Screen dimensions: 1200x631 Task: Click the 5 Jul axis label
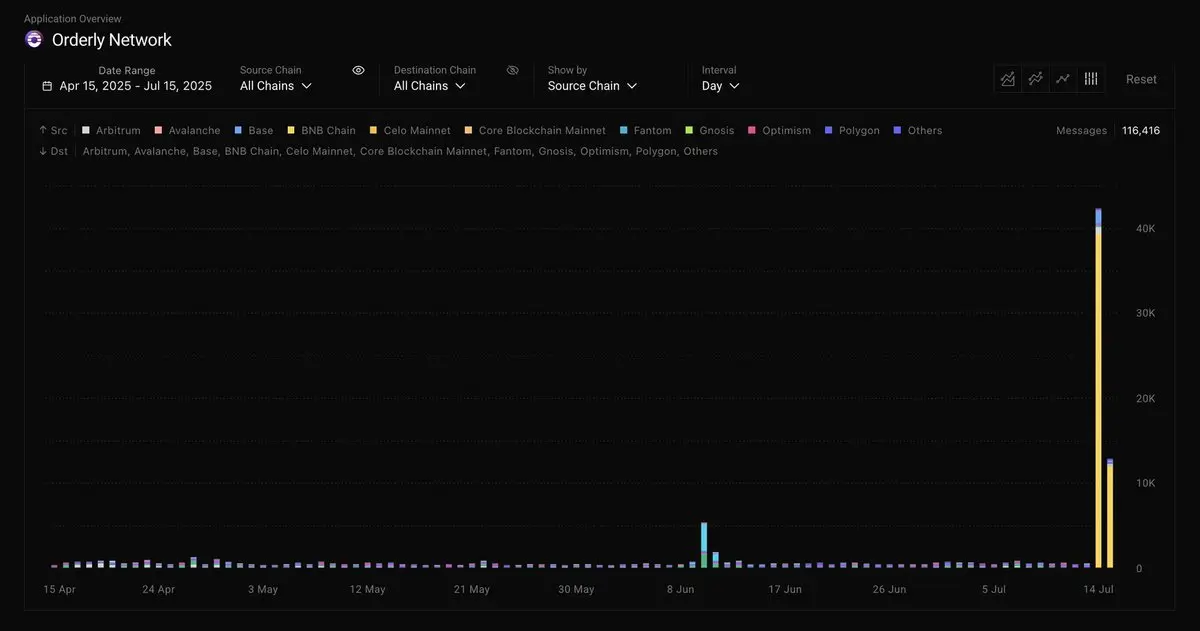pyautogui.click(x=994, y=590)
